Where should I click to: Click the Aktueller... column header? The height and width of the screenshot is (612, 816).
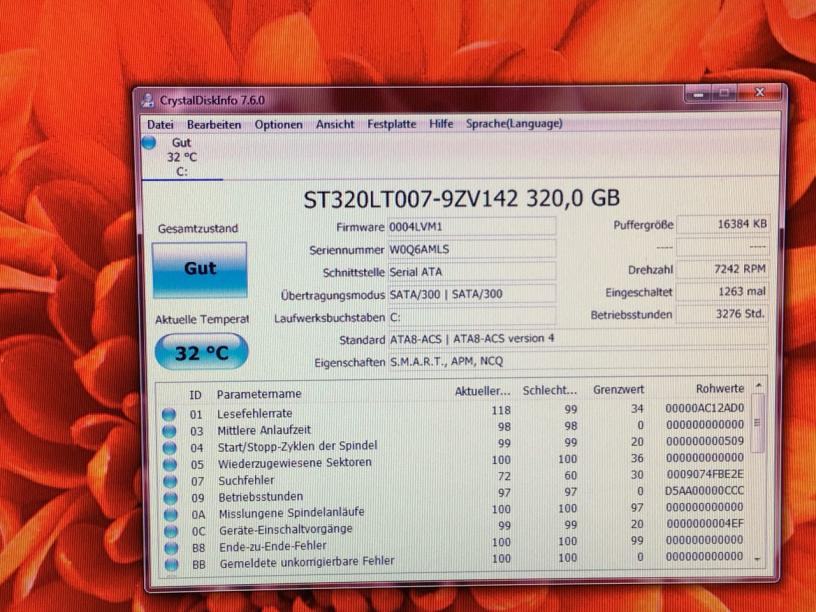(482, 391)
